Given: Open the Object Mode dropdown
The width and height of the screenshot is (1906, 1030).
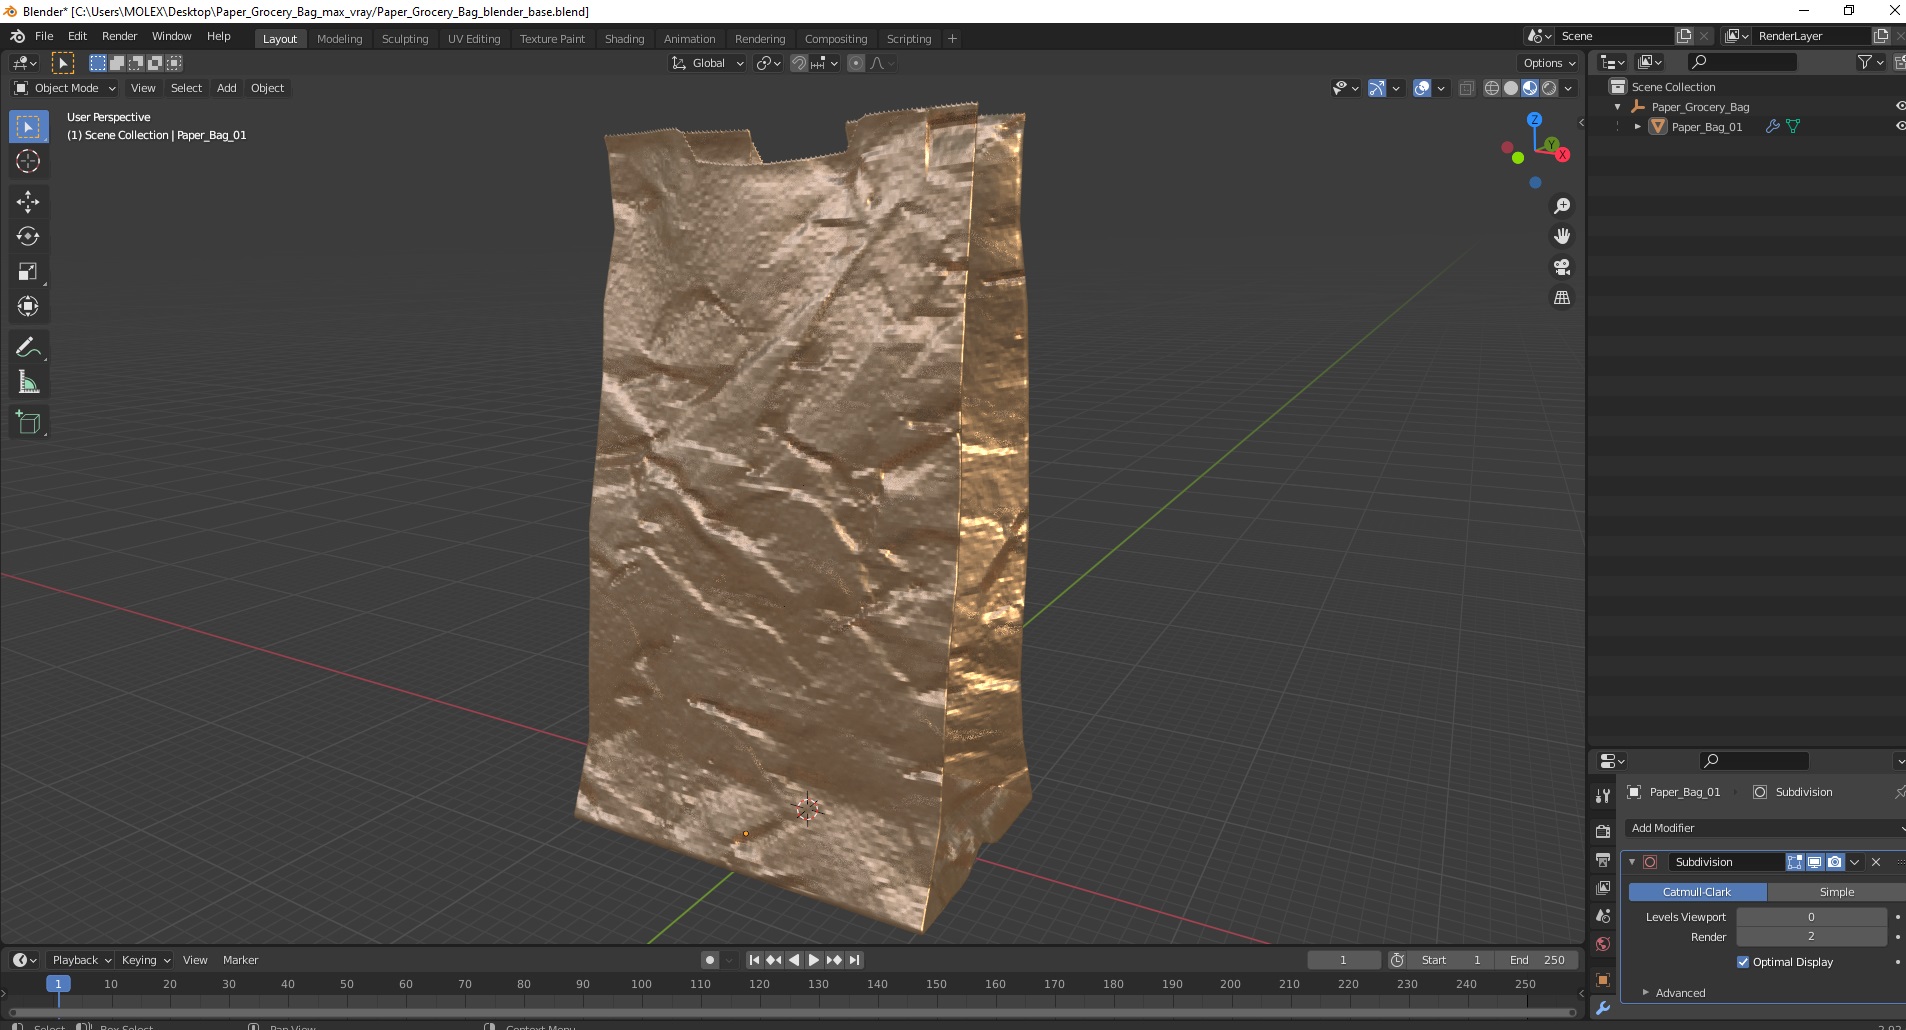Looking at the screenshot, I should [x=65, y=88].
